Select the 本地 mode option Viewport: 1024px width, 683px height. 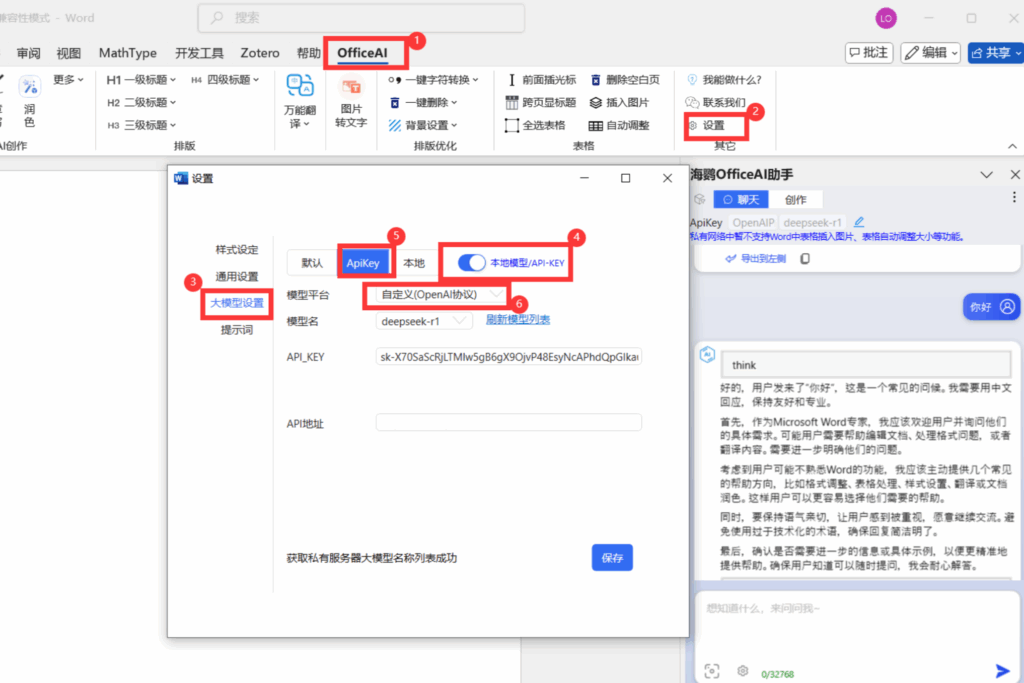point(413,263)
